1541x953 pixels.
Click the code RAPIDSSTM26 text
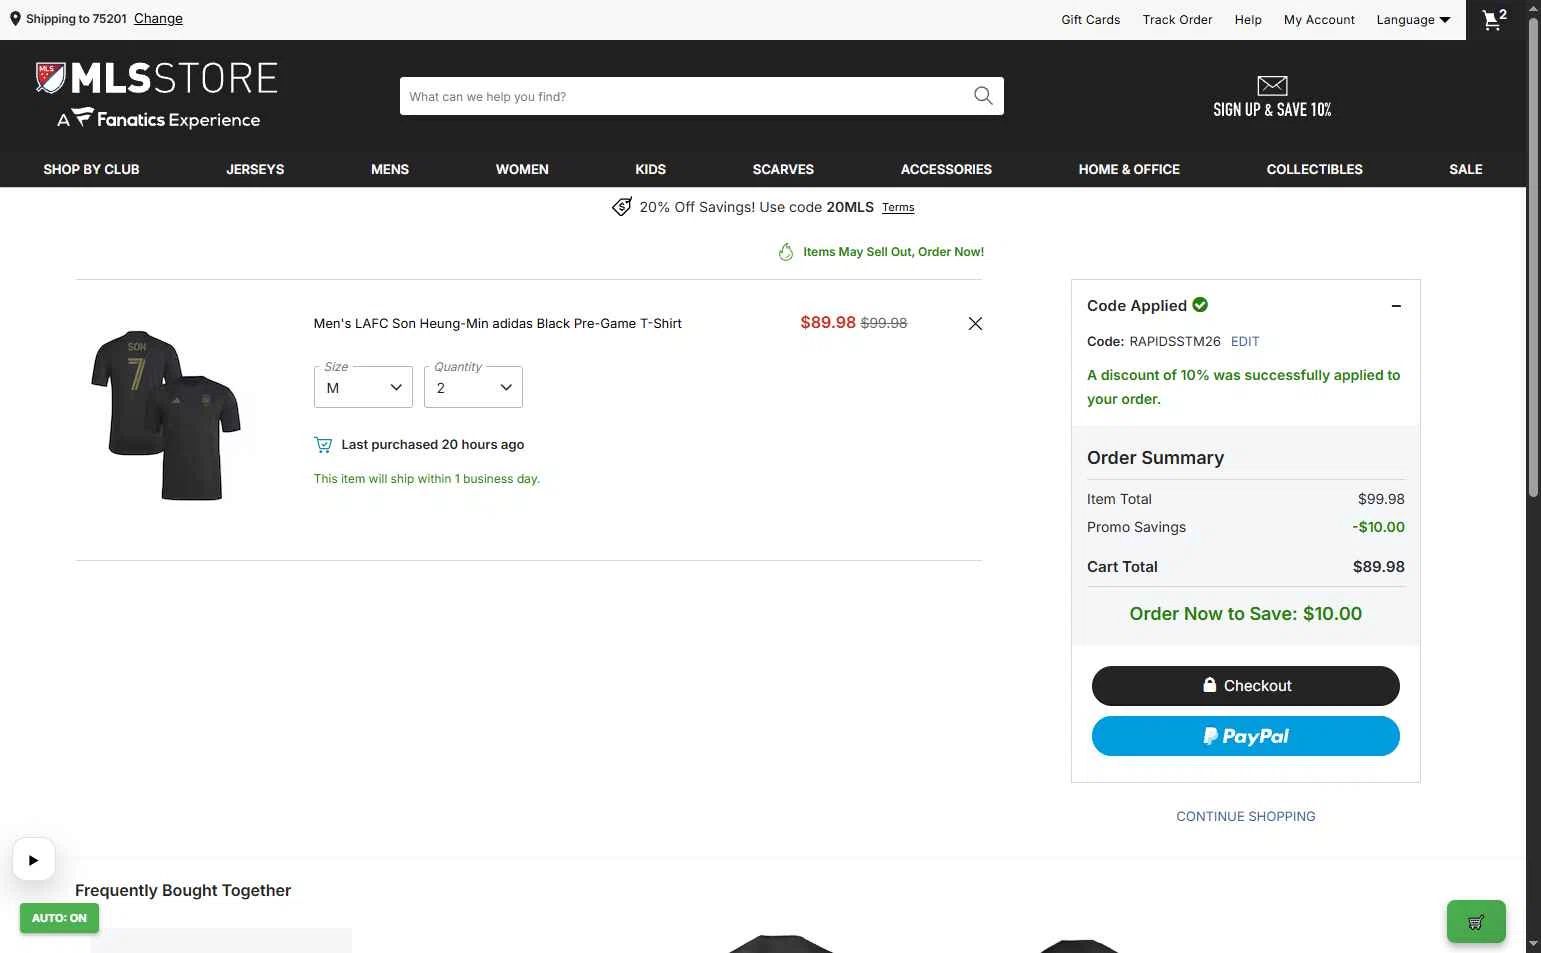pyautogui.click(x=1174, y=341)
